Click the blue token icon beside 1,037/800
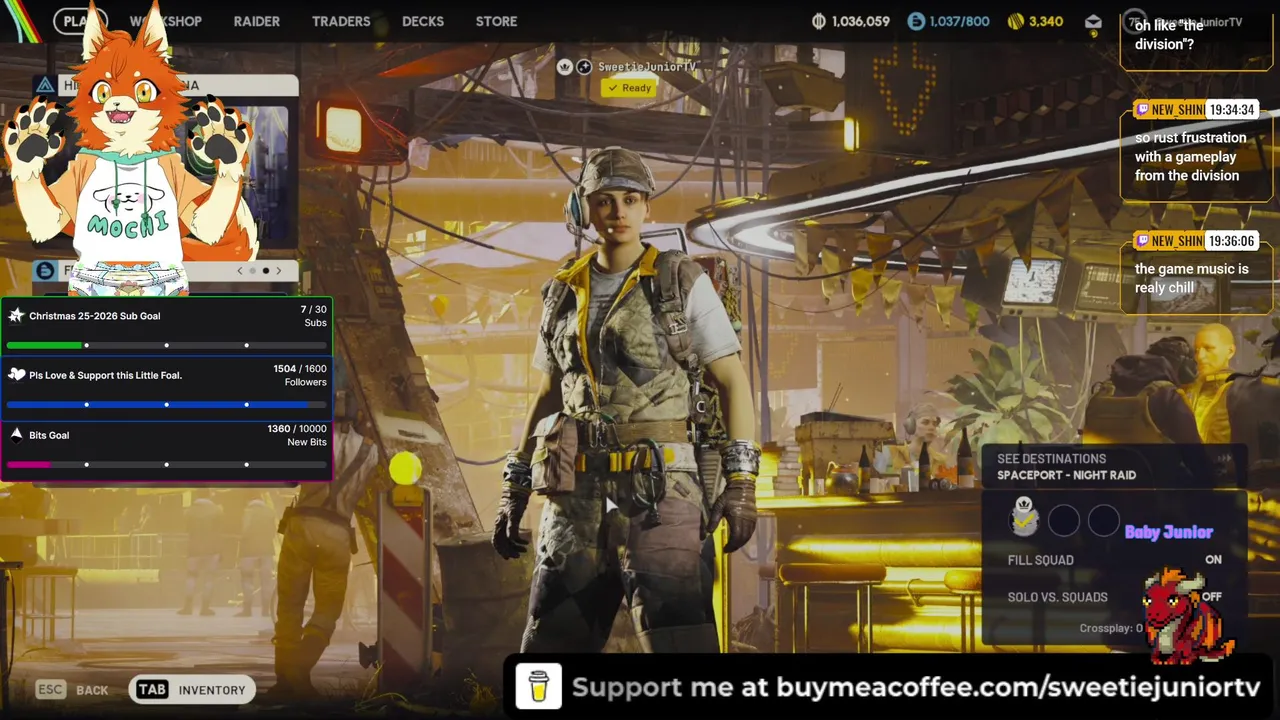The height and width of the screenshot is (720, 1280). (916, 21)
